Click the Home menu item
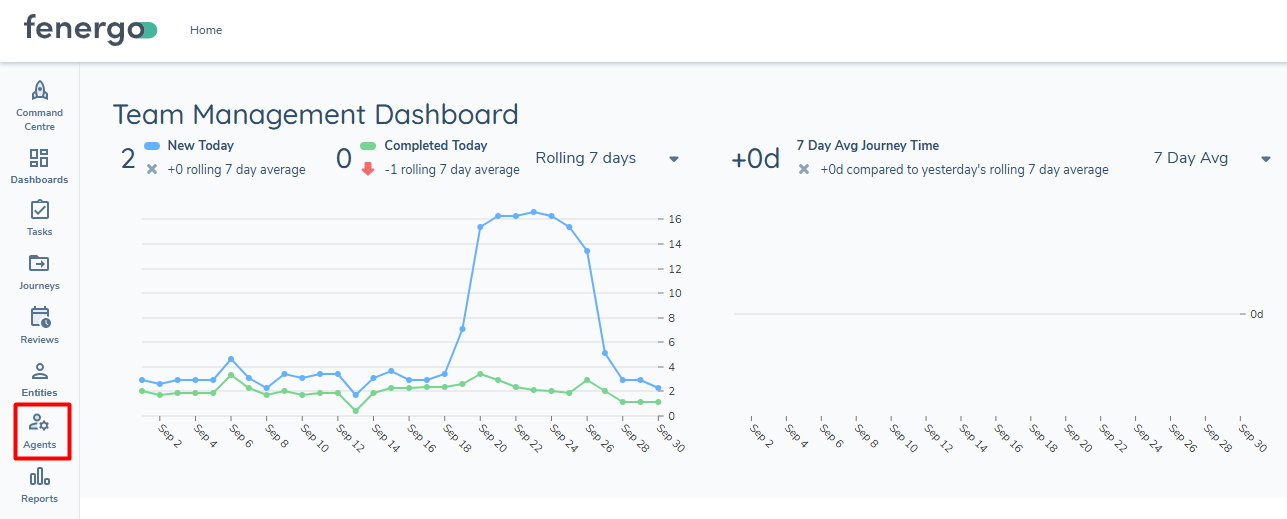Image resolution: width=1287 pixels, height=519 pixels. coord(206,30)
